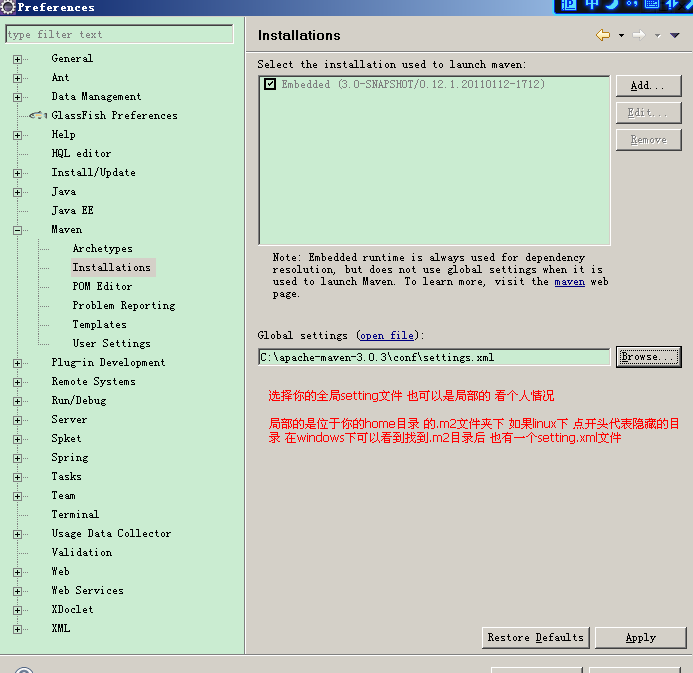Expand the Java tree node

pos(17,192)
